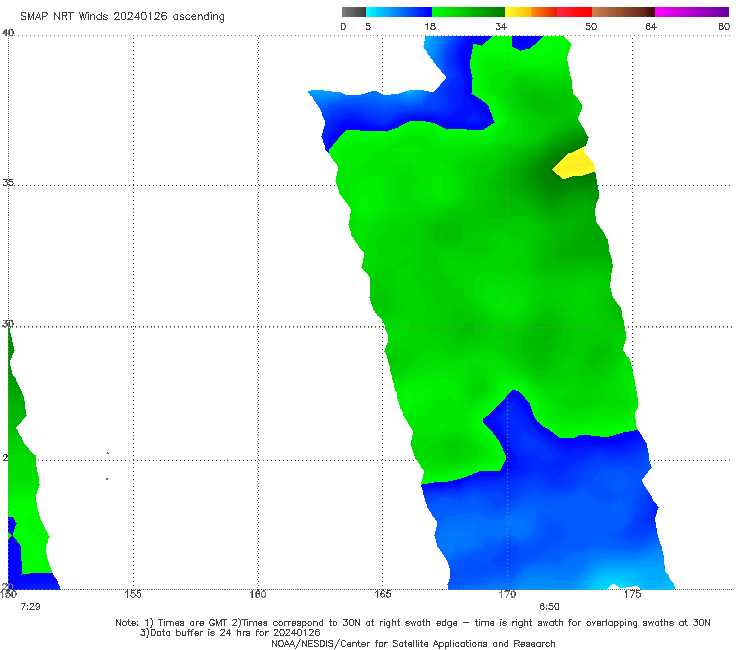The width and height of the screenshot is (740, 650).
Task: Click the color bar label '18'
Action: [x=430, y=26]
